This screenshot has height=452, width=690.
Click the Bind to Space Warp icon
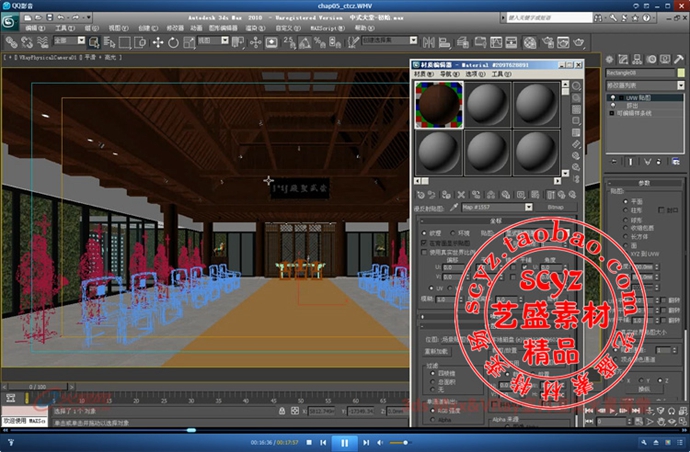(x=43, y=42)
